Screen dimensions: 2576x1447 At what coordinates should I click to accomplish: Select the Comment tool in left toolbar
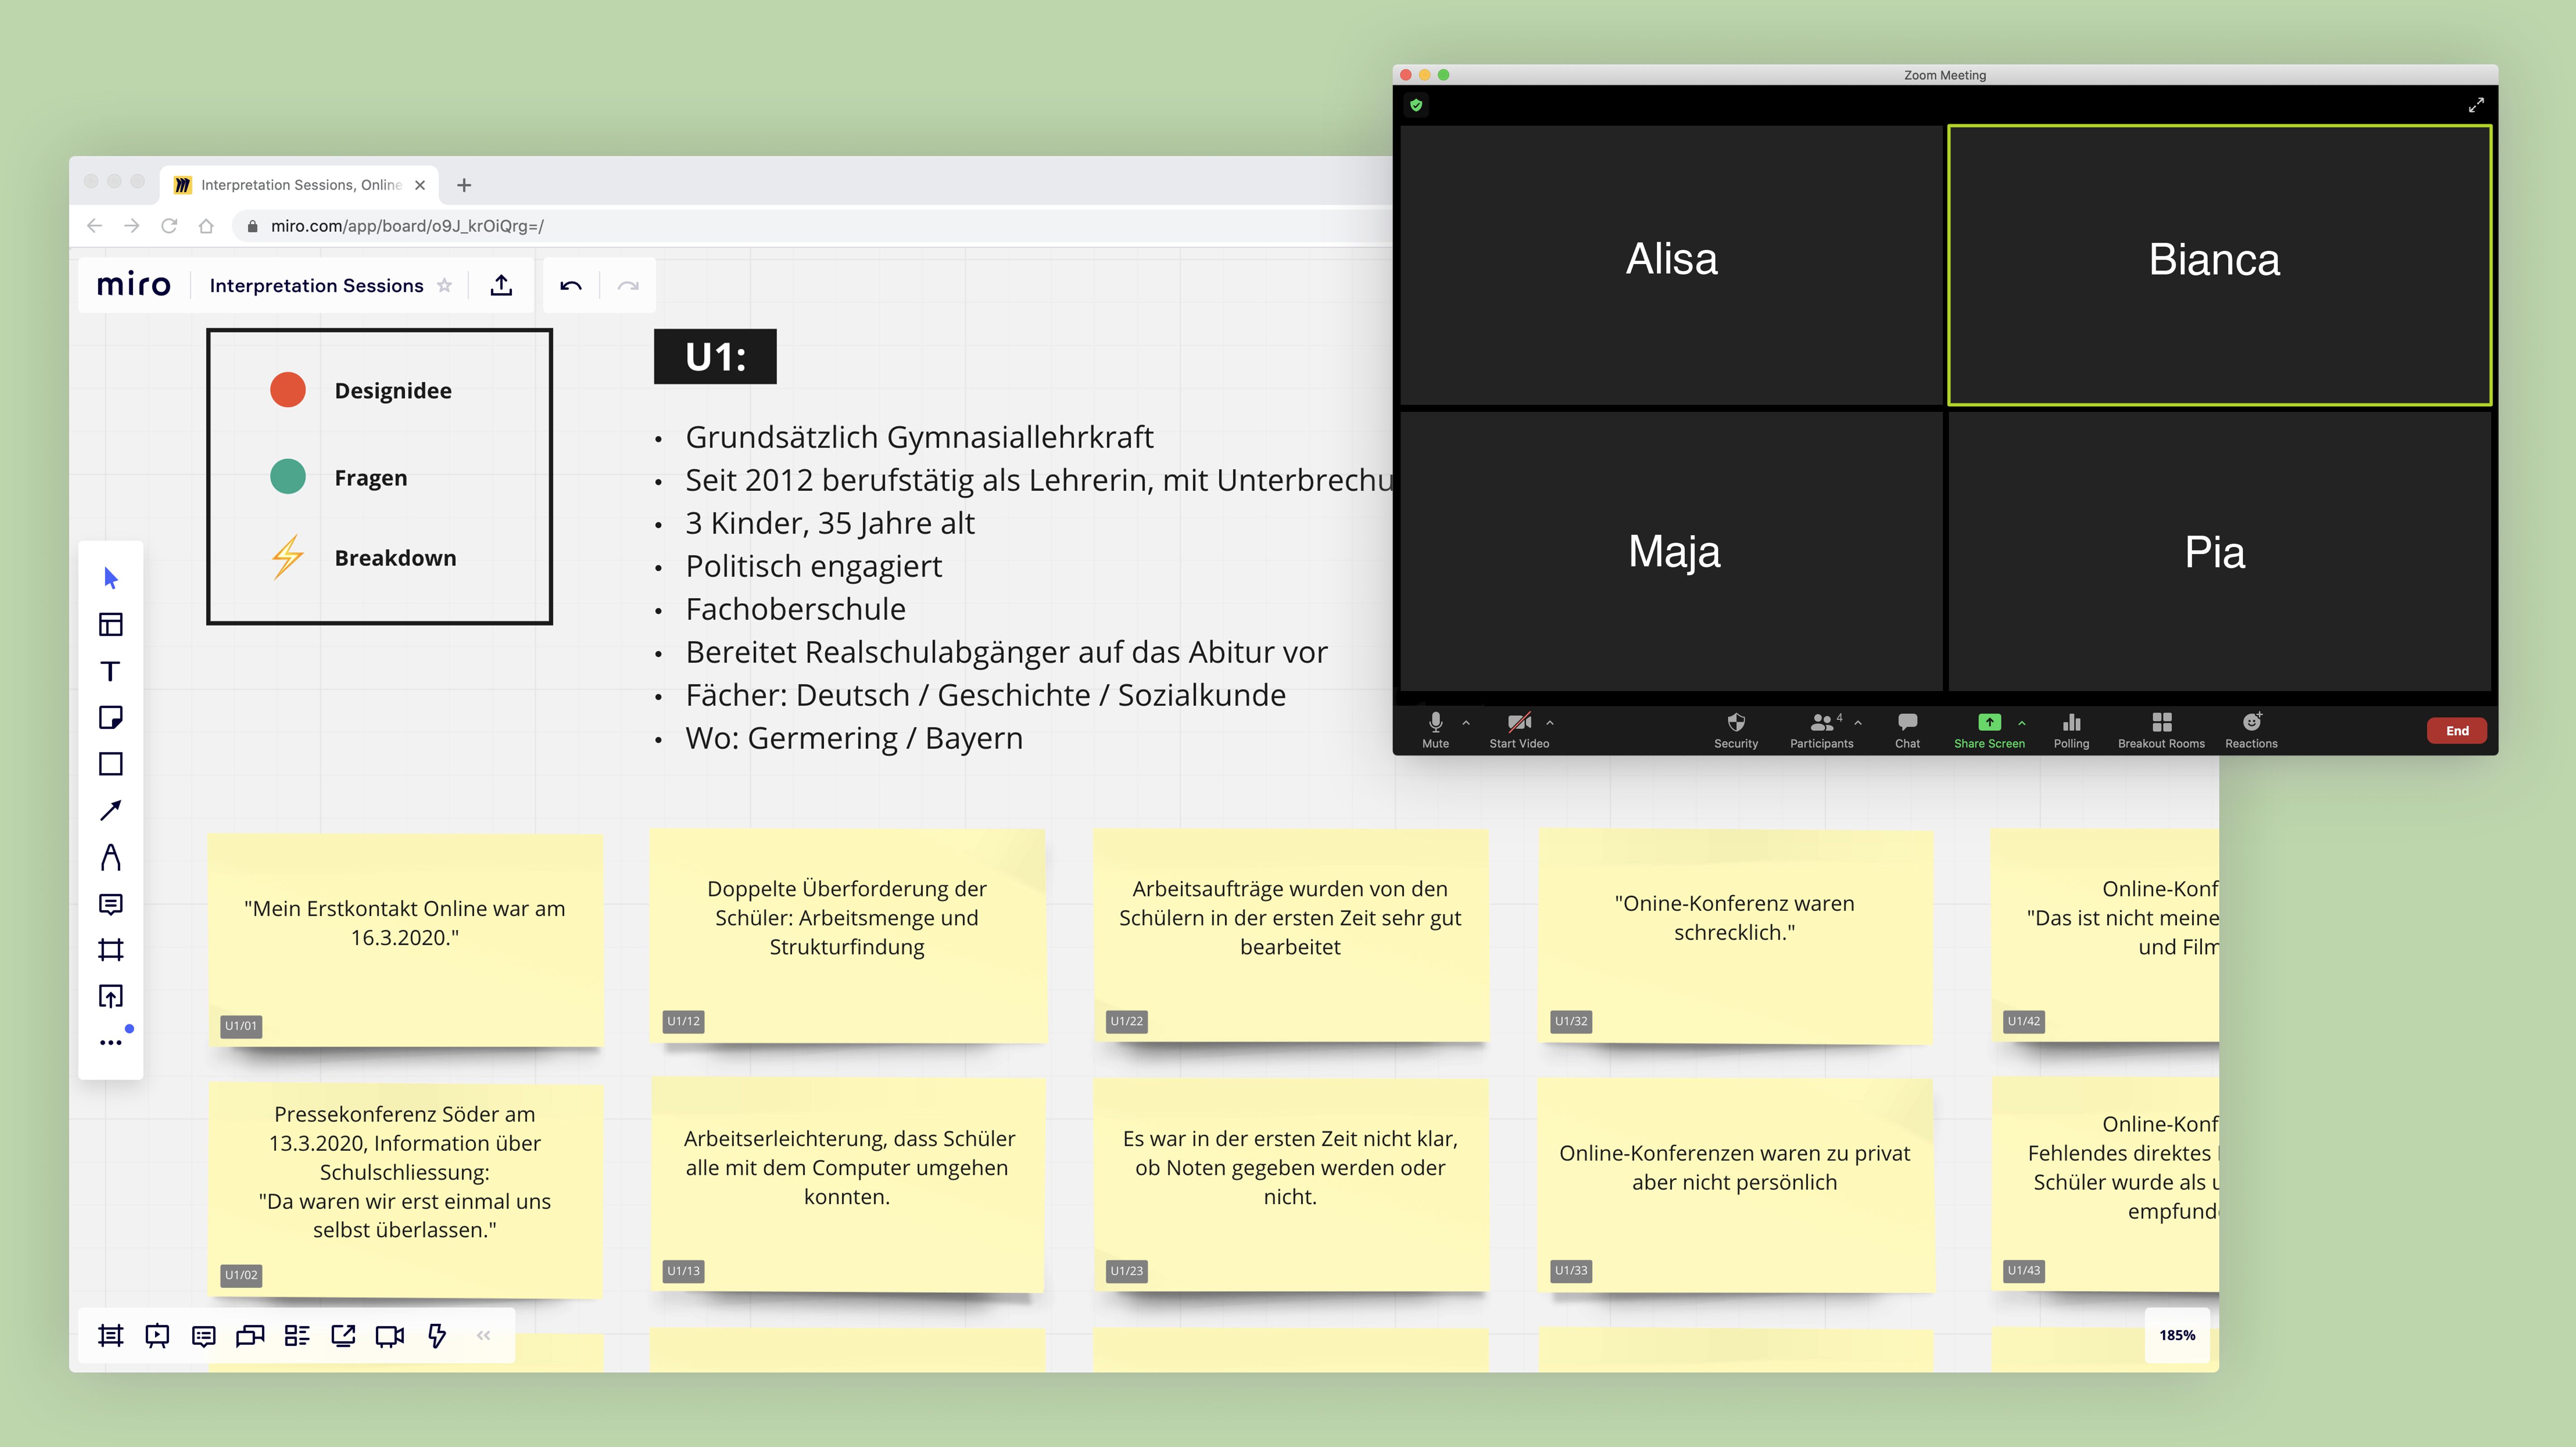click(111, 904)
